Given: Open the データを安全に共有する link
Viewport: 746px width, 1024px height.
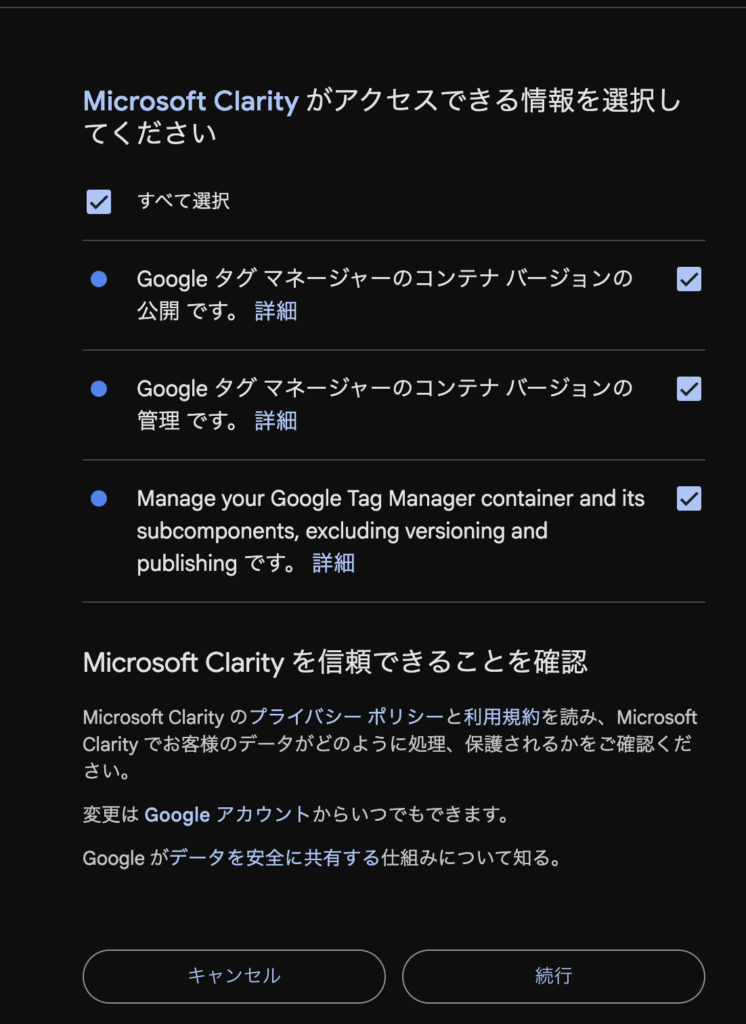Looking at the screenshot, I should [x=274, y=857].
